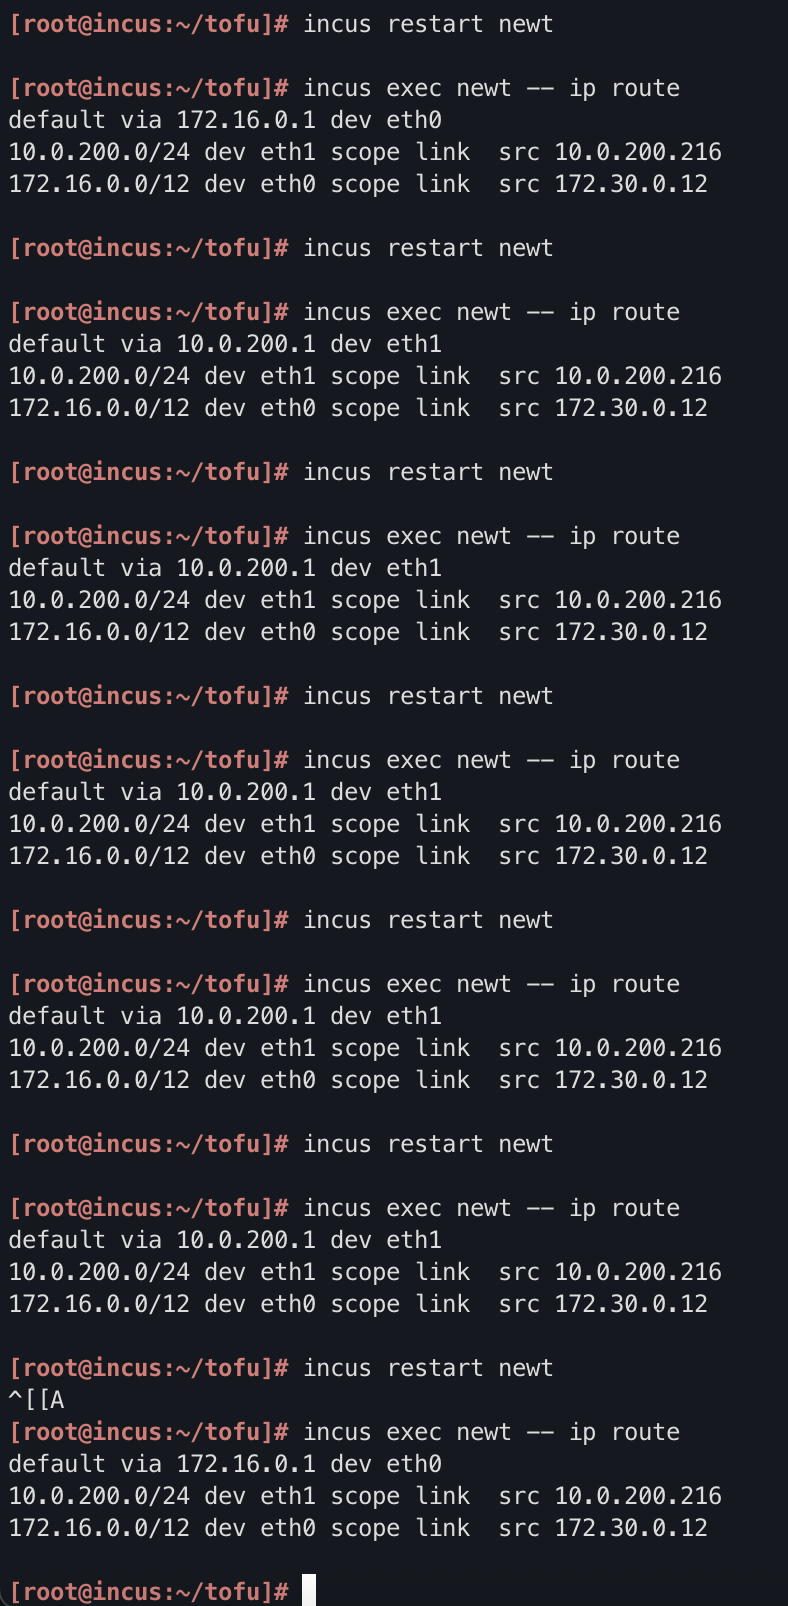Click the "^[[A" escape sequence text
The image size is (788, 1606).
coord(36,1400)
